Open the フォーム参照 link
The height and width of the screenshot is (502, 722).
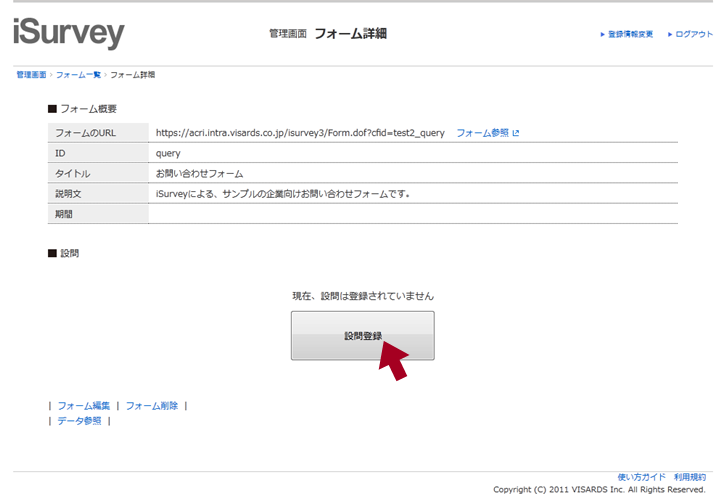pos(482,133)
